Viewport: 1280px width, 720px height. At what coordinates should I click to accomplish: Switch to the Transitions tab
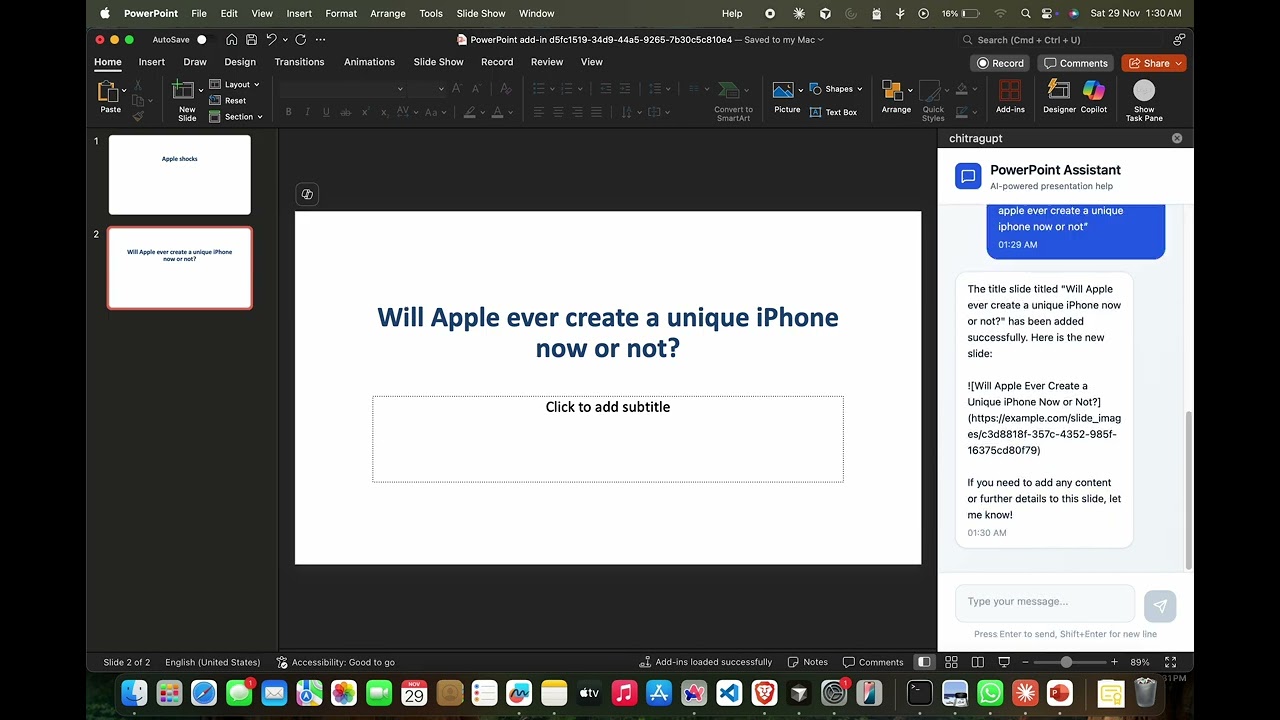(299, 62)
